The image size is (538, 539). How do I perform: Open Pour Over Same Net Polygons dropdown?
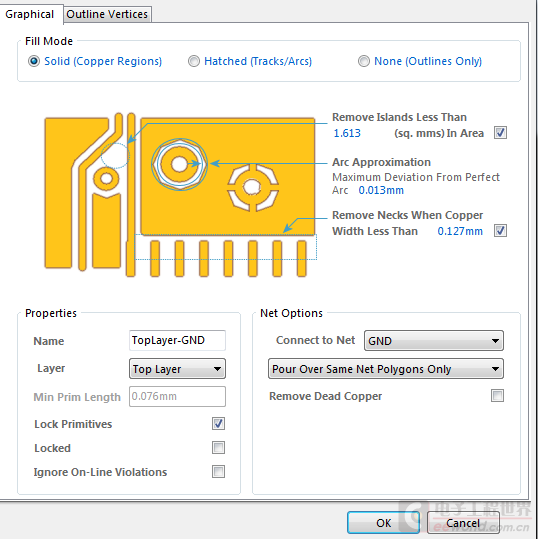click(x=386, y=369)
